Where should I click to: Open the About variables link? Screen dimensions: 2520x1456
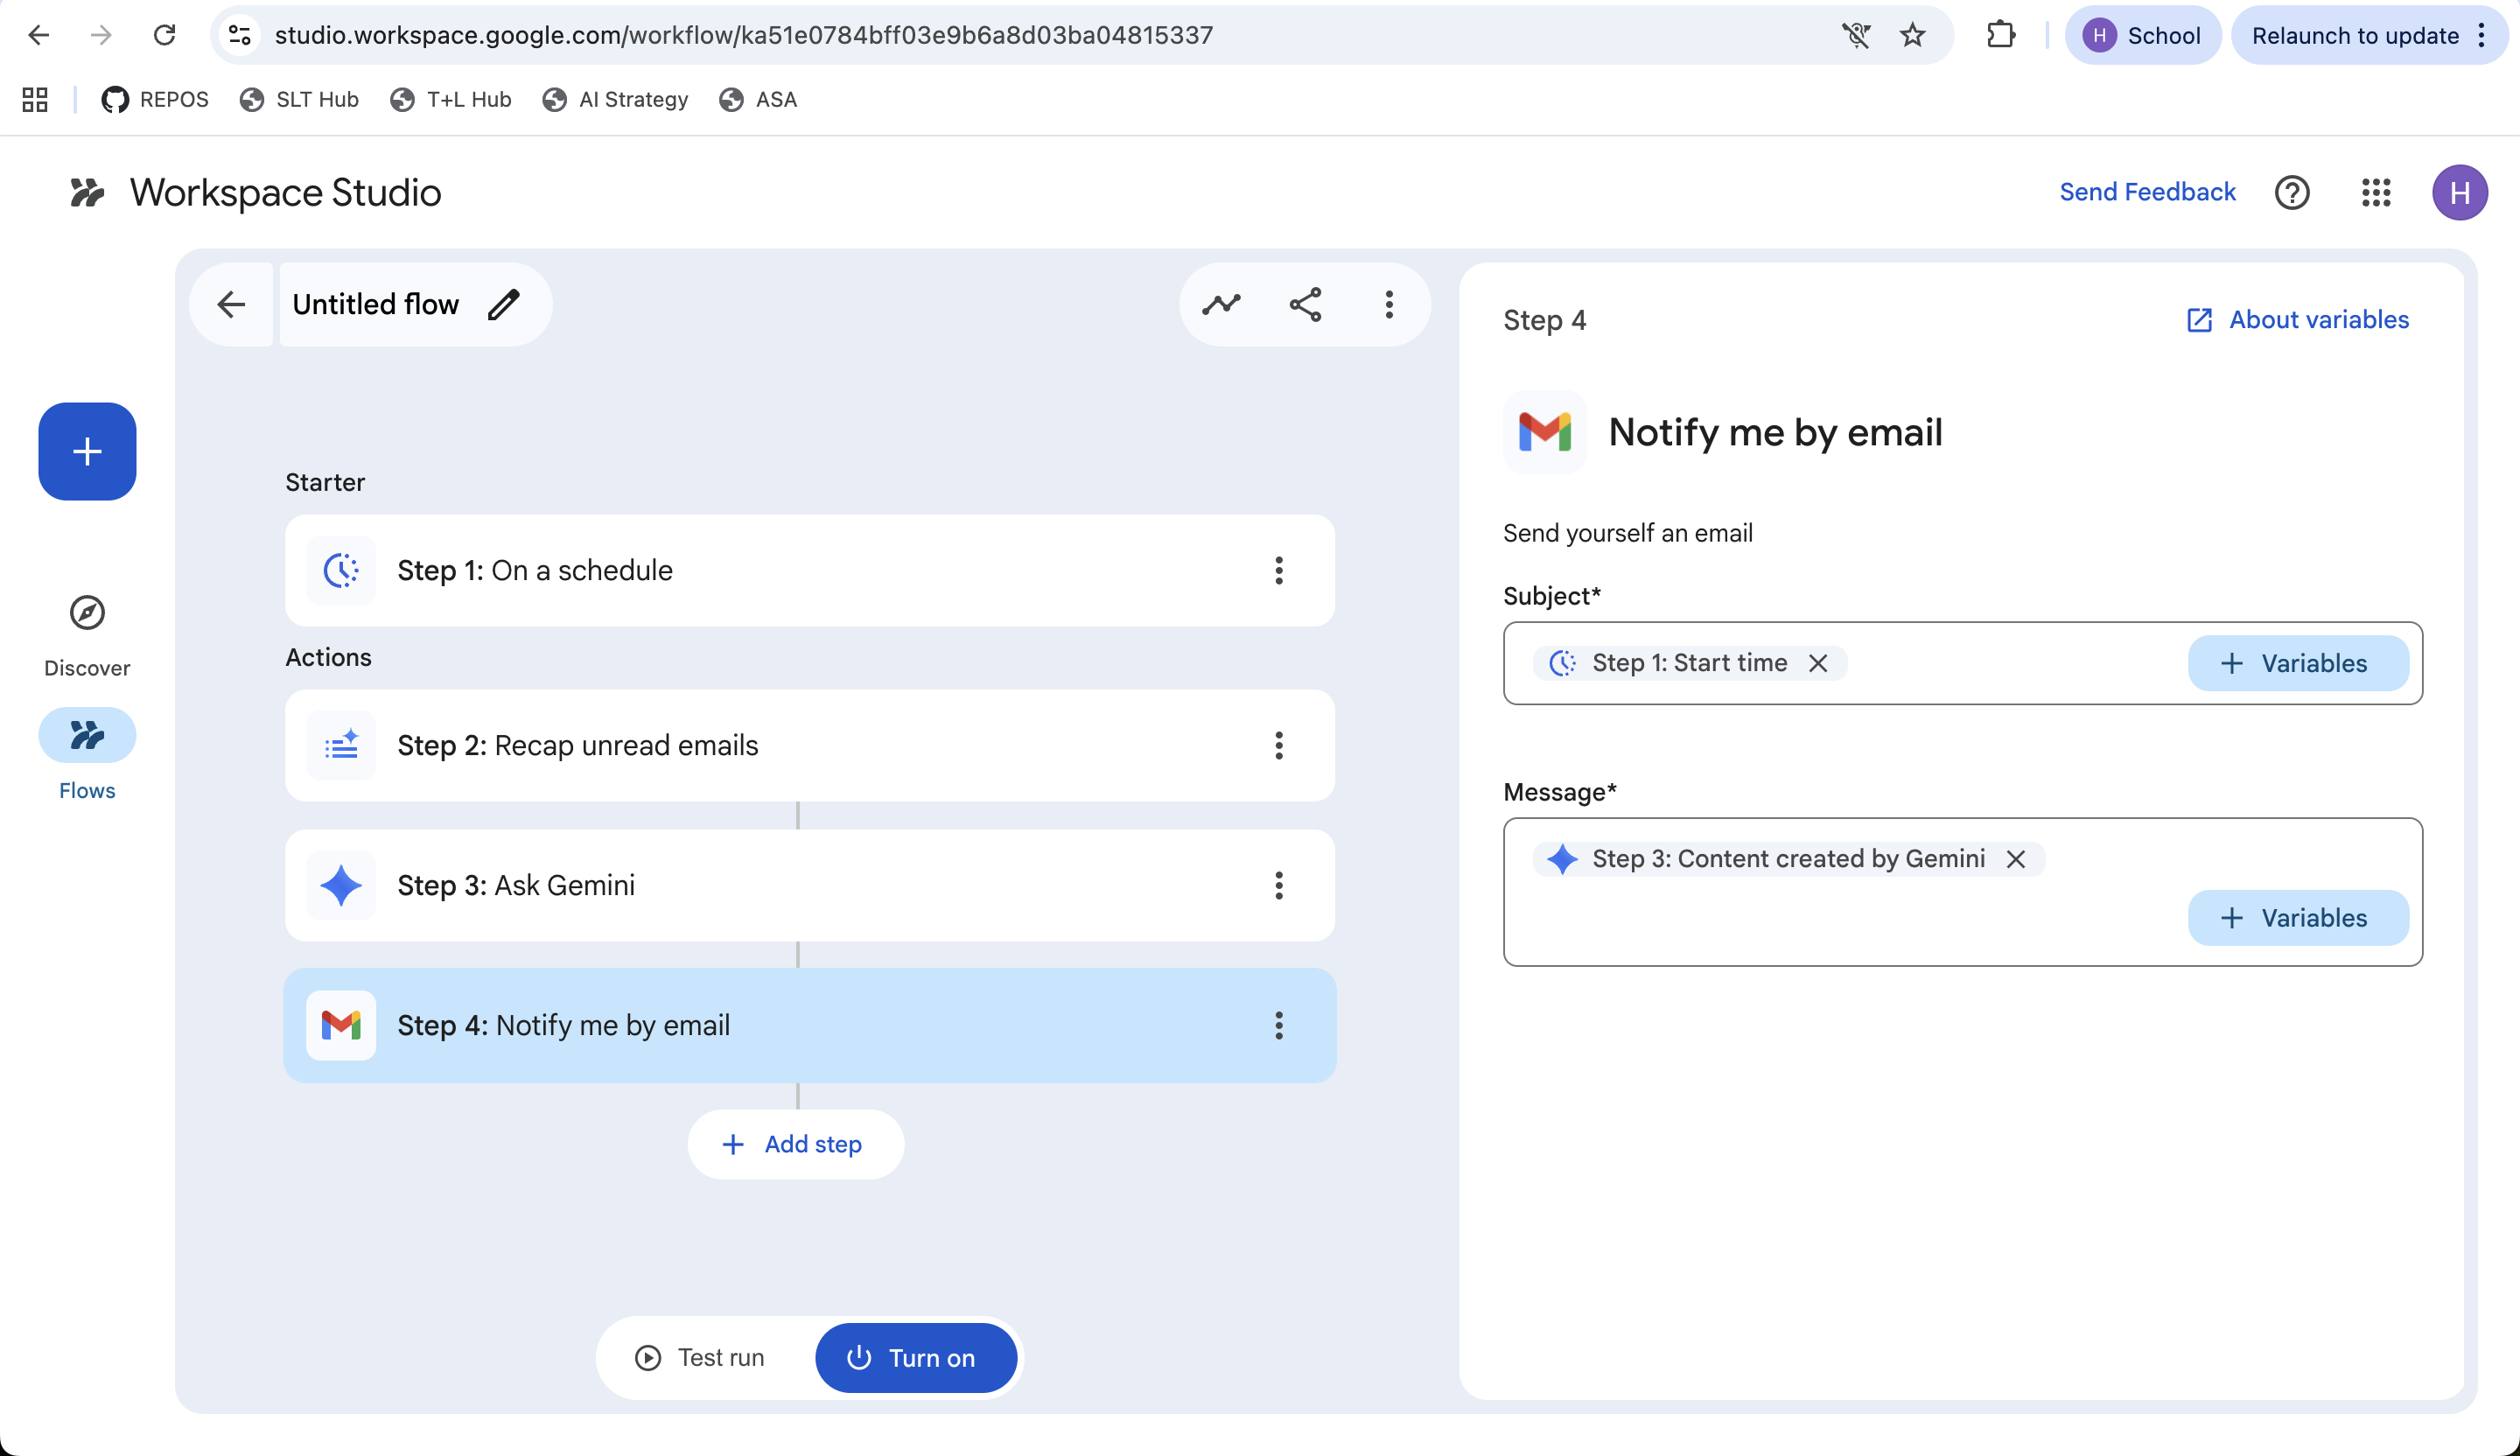point(2297,320)
